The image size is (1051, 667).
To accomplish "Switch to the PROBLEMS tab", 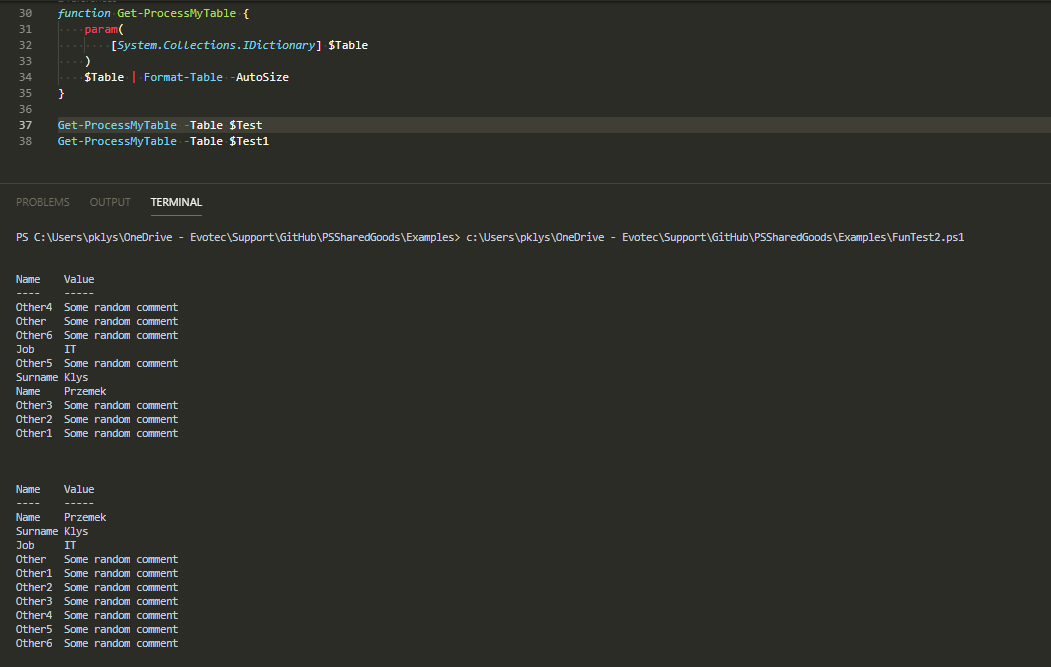I will coord(42,202).
